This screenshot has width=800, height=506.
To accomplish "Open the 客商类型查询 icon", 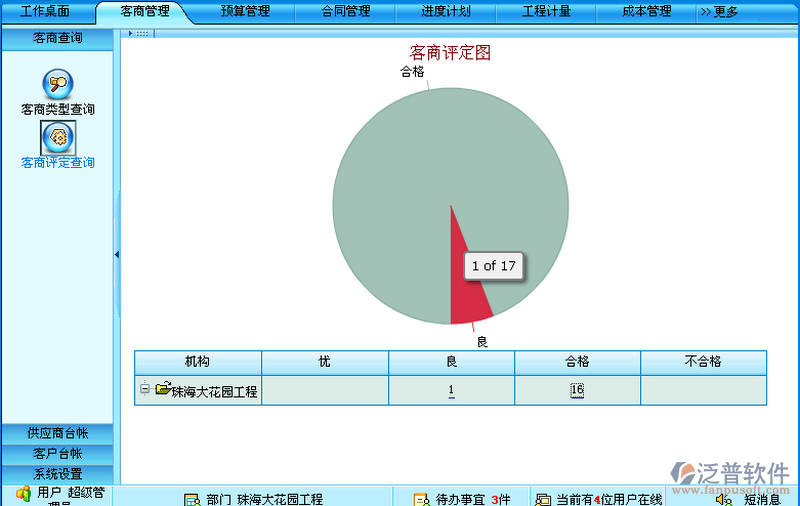I will coord(57,85).
